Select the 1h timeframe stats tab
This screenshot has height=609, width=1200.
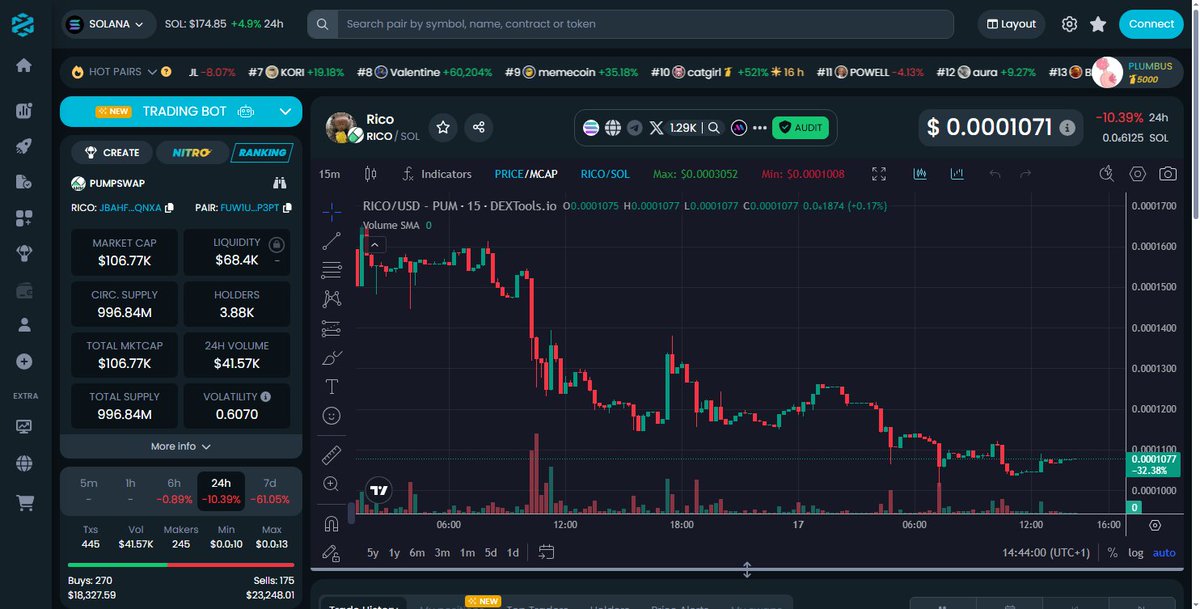[131, 490]
